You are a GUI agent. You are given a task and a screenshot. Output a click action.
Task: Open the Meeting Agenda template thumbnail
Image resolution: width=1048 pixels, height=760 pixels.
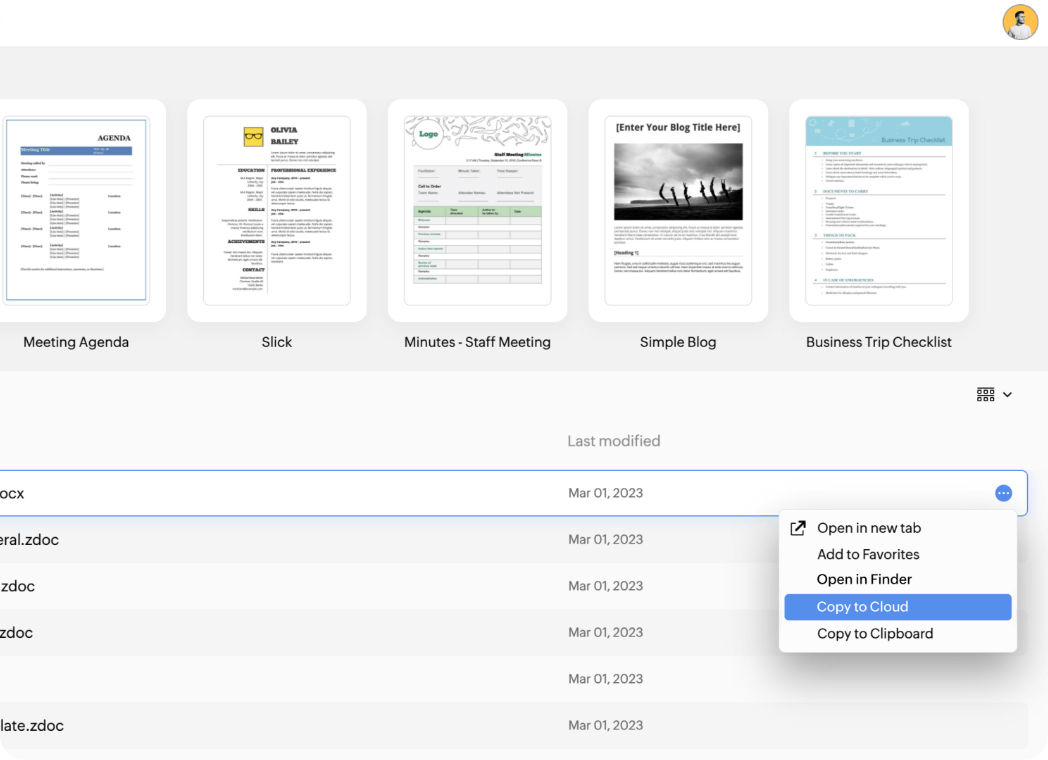click(76, 210)
